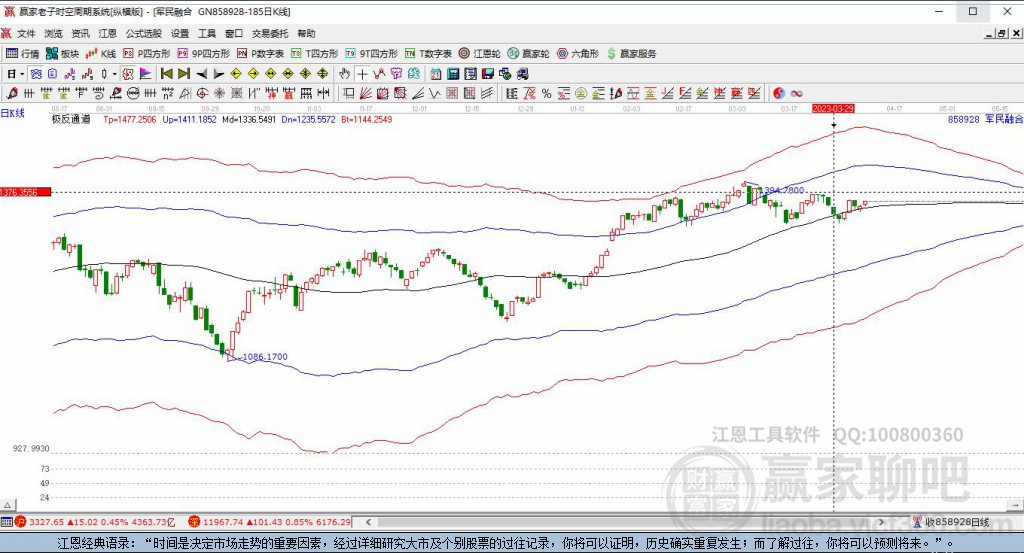Click the list document icon beside calculator
This screenshot has width=1024, height=553.
click(x=470, y=74)
